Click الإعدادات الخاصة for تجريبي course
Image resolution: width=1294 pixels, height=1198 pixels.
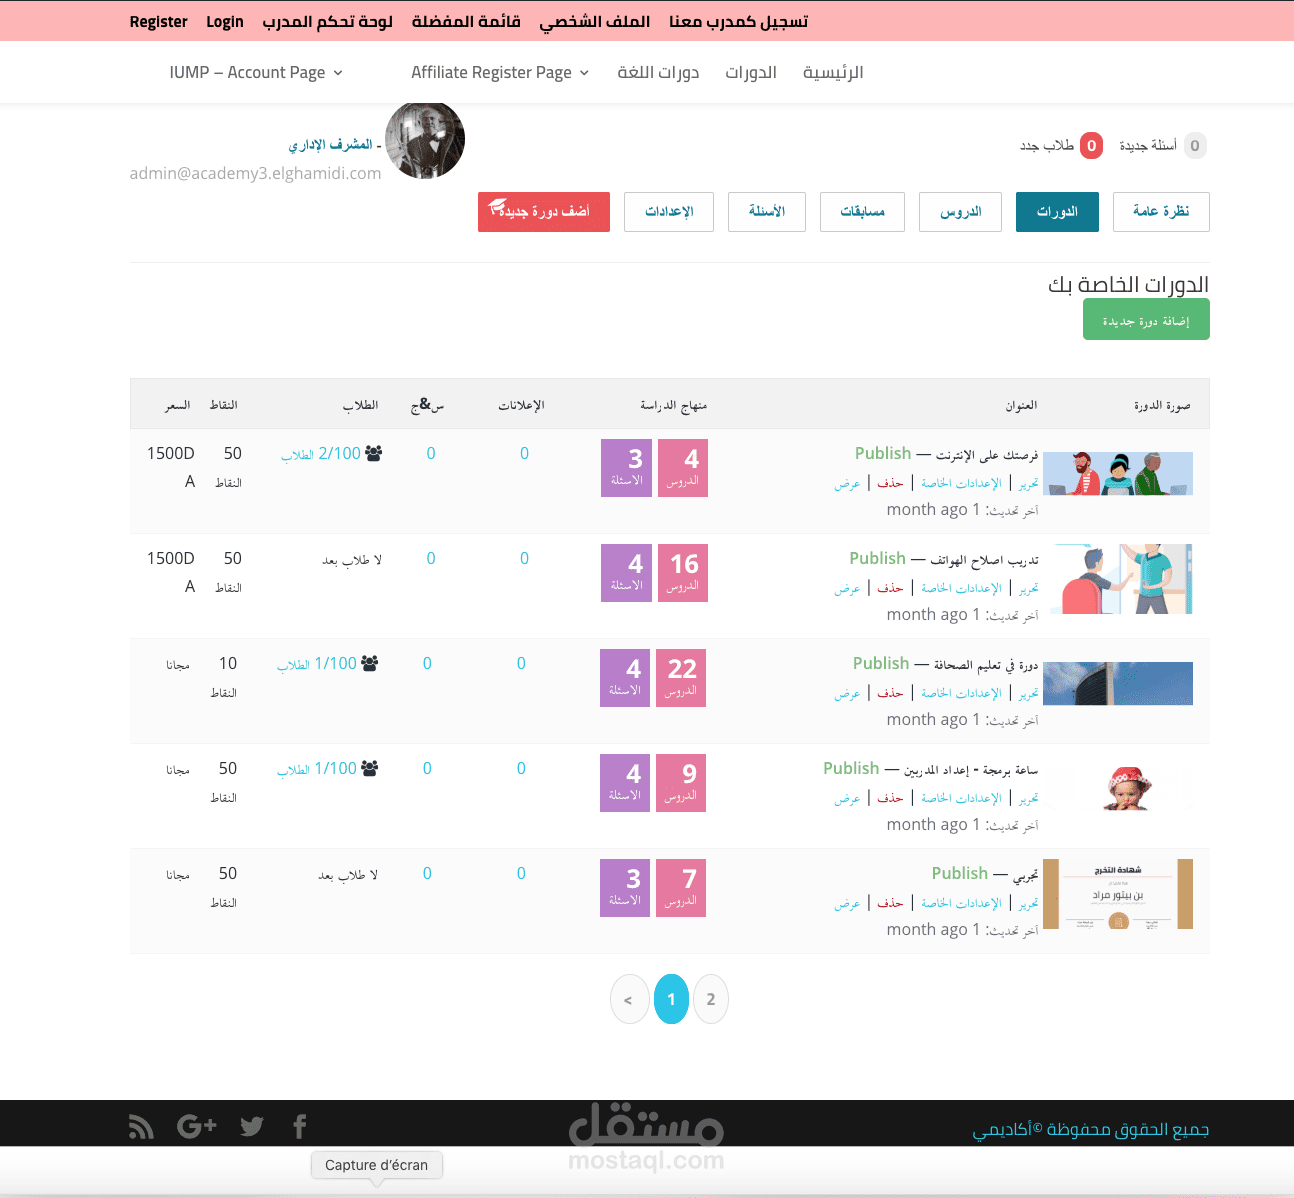click(x=961, y=903)
